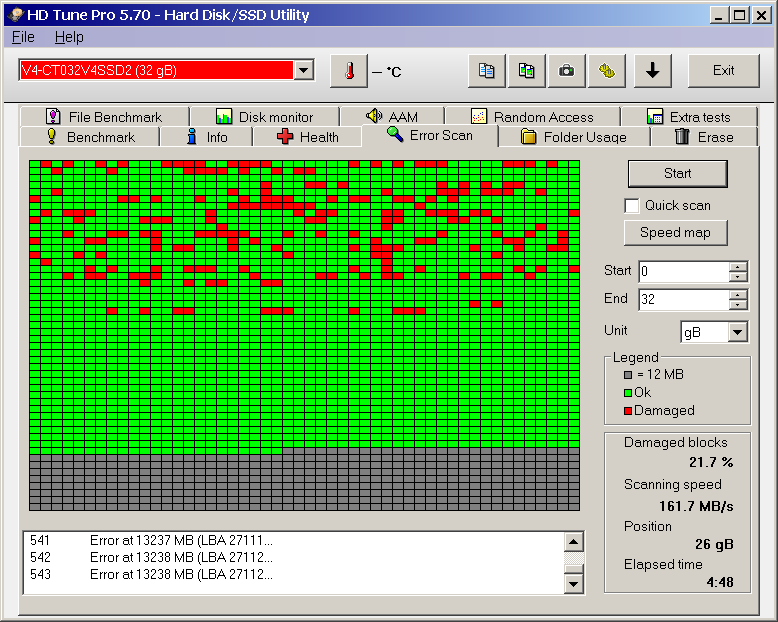Click the black down arrow toolbar button
The height and width of the screenshot is (622, 778).
click(x=652, y=71)
